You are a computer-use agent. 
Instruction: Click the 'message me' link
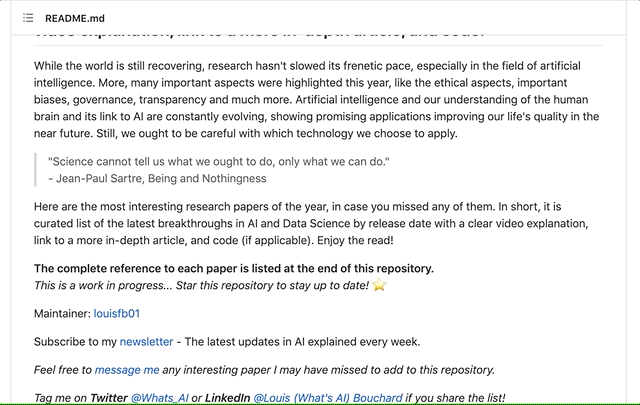pyautogui.click(x=127, y=369)
